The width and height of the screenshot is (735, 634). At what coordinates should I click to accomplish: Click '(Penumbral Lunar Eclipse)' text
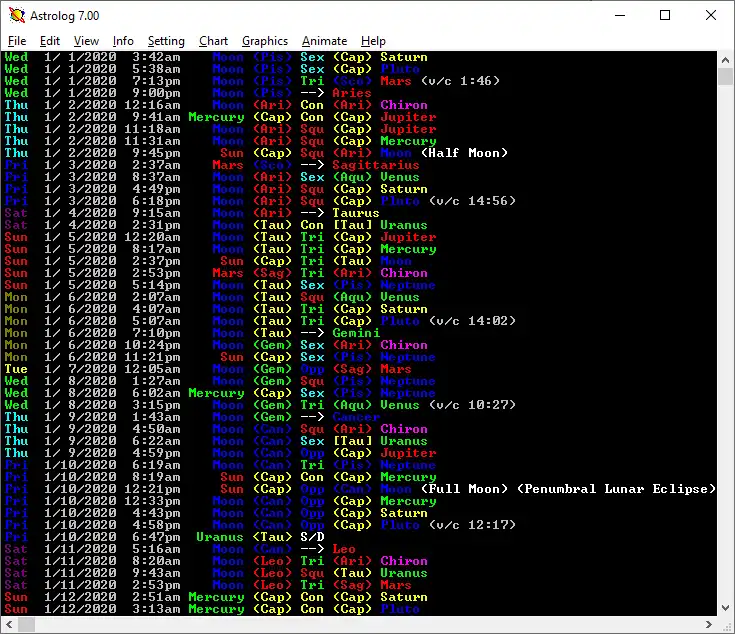point(616,489)
